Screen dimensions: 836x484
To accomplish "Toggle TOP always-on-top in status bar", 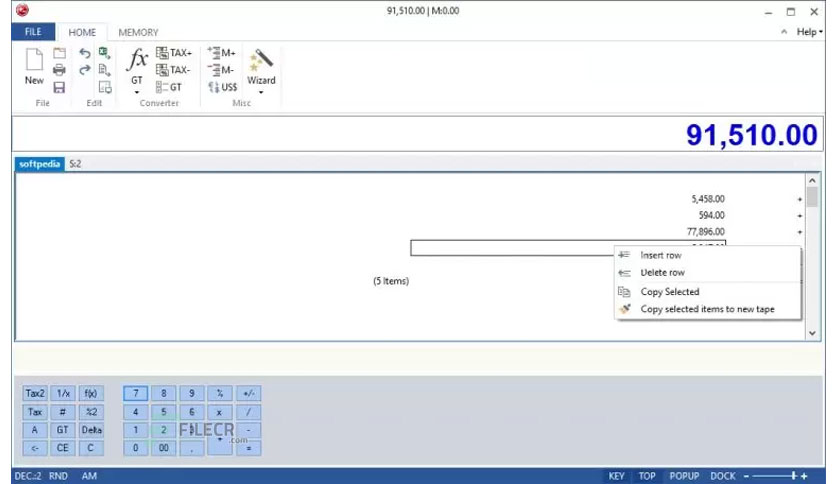I will tap(647, 476).
